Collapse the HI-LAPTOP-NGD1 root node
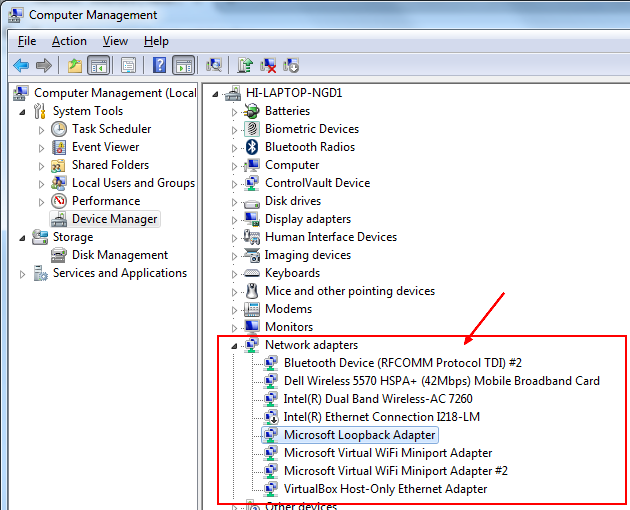630x510 pixels. pos(216,94)
